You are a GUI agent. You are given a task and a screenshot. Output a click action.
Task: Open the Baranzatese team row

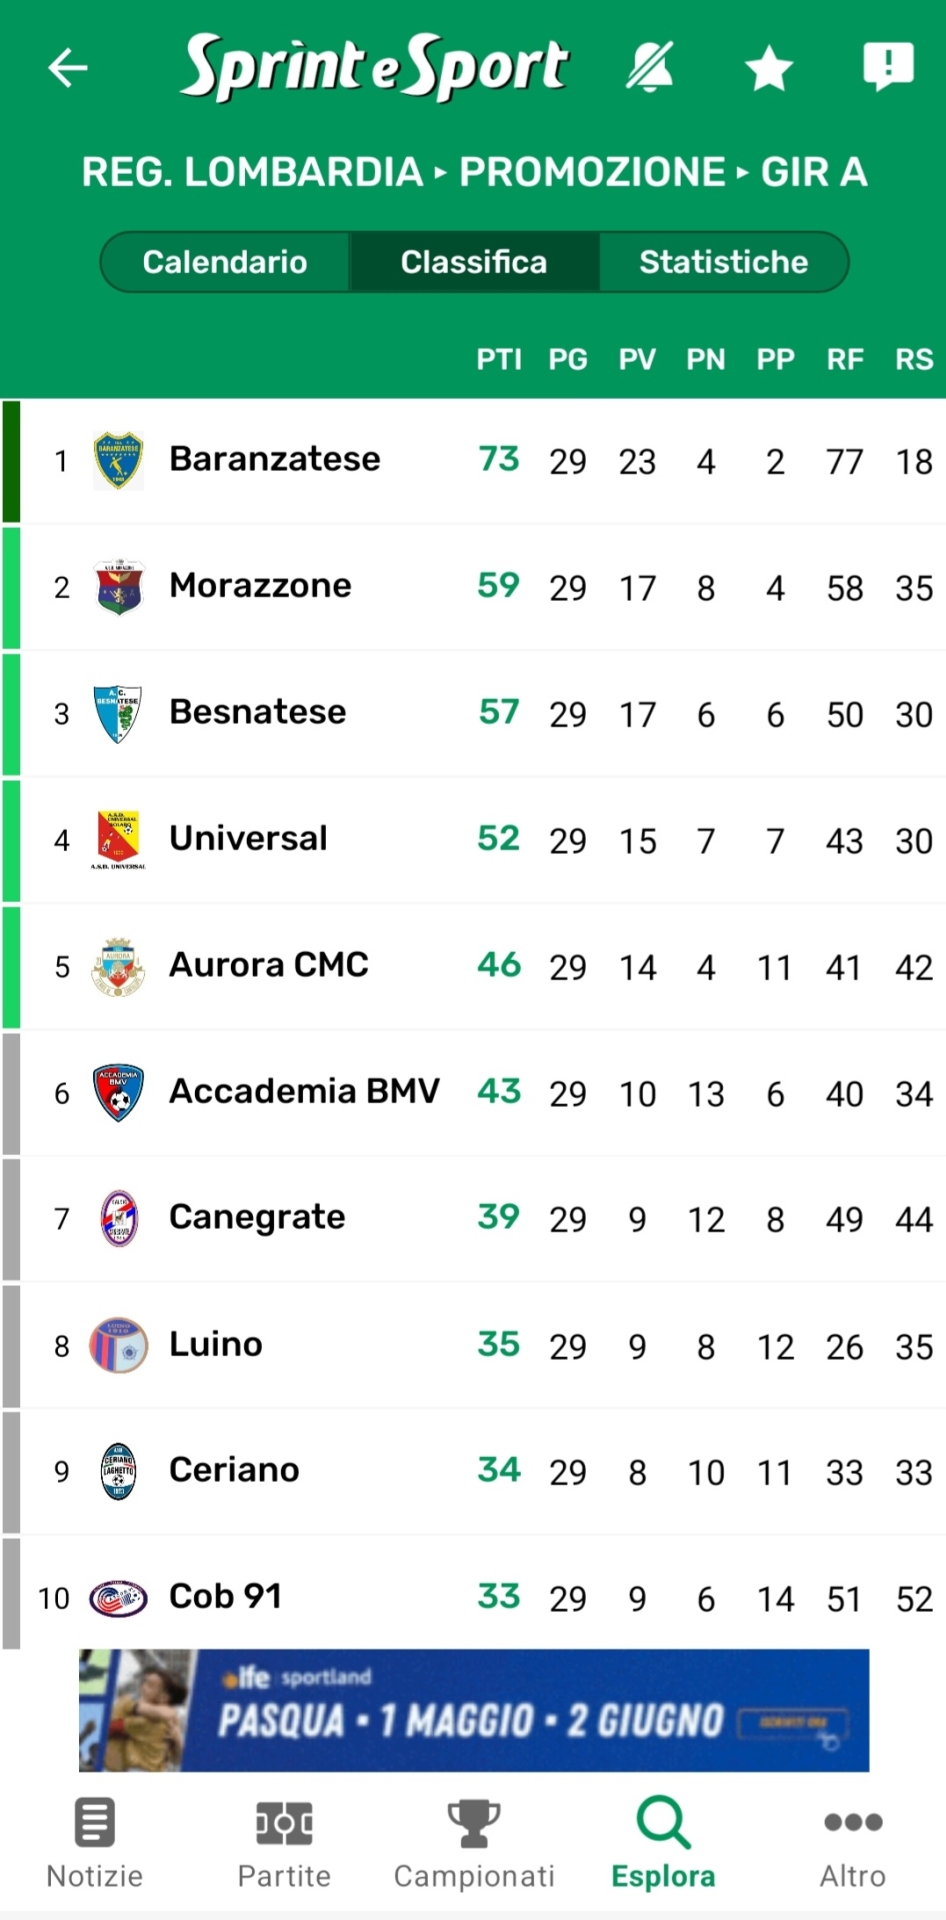point(275,460)
